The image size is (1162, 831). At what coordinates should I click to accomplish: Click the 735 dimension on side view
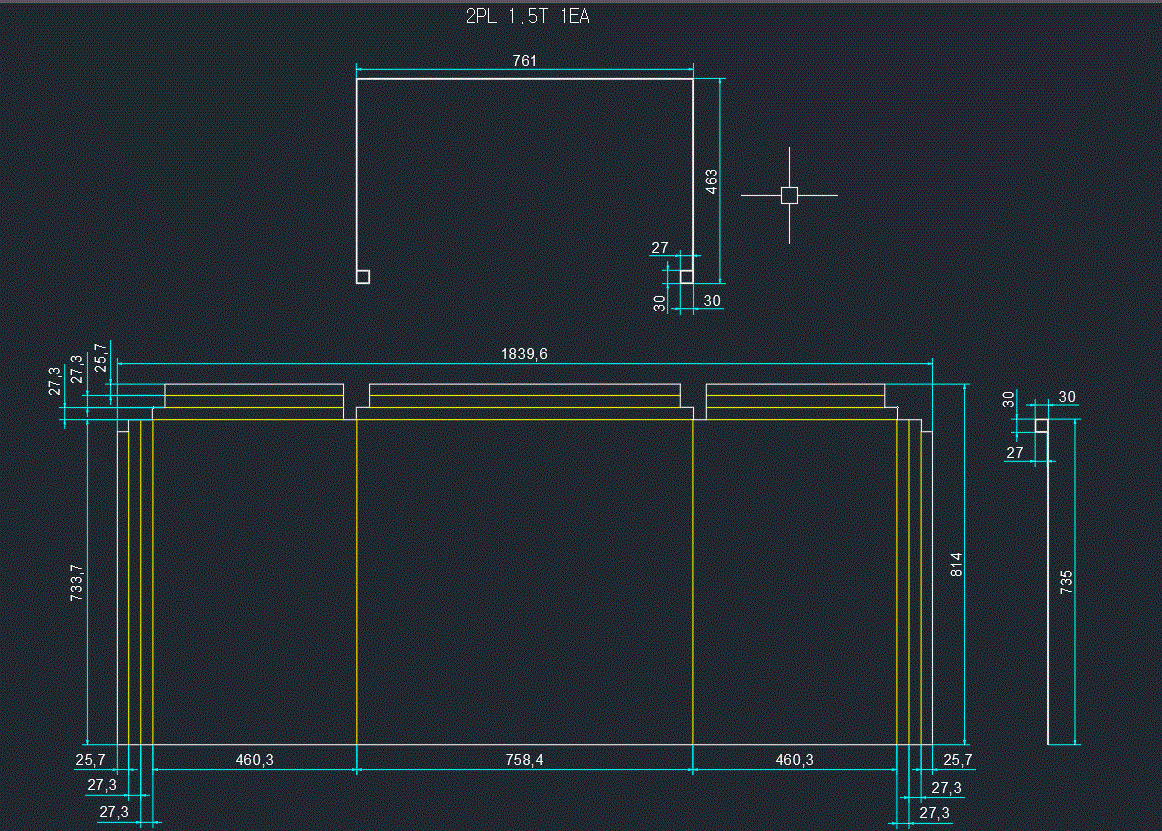1066,582
